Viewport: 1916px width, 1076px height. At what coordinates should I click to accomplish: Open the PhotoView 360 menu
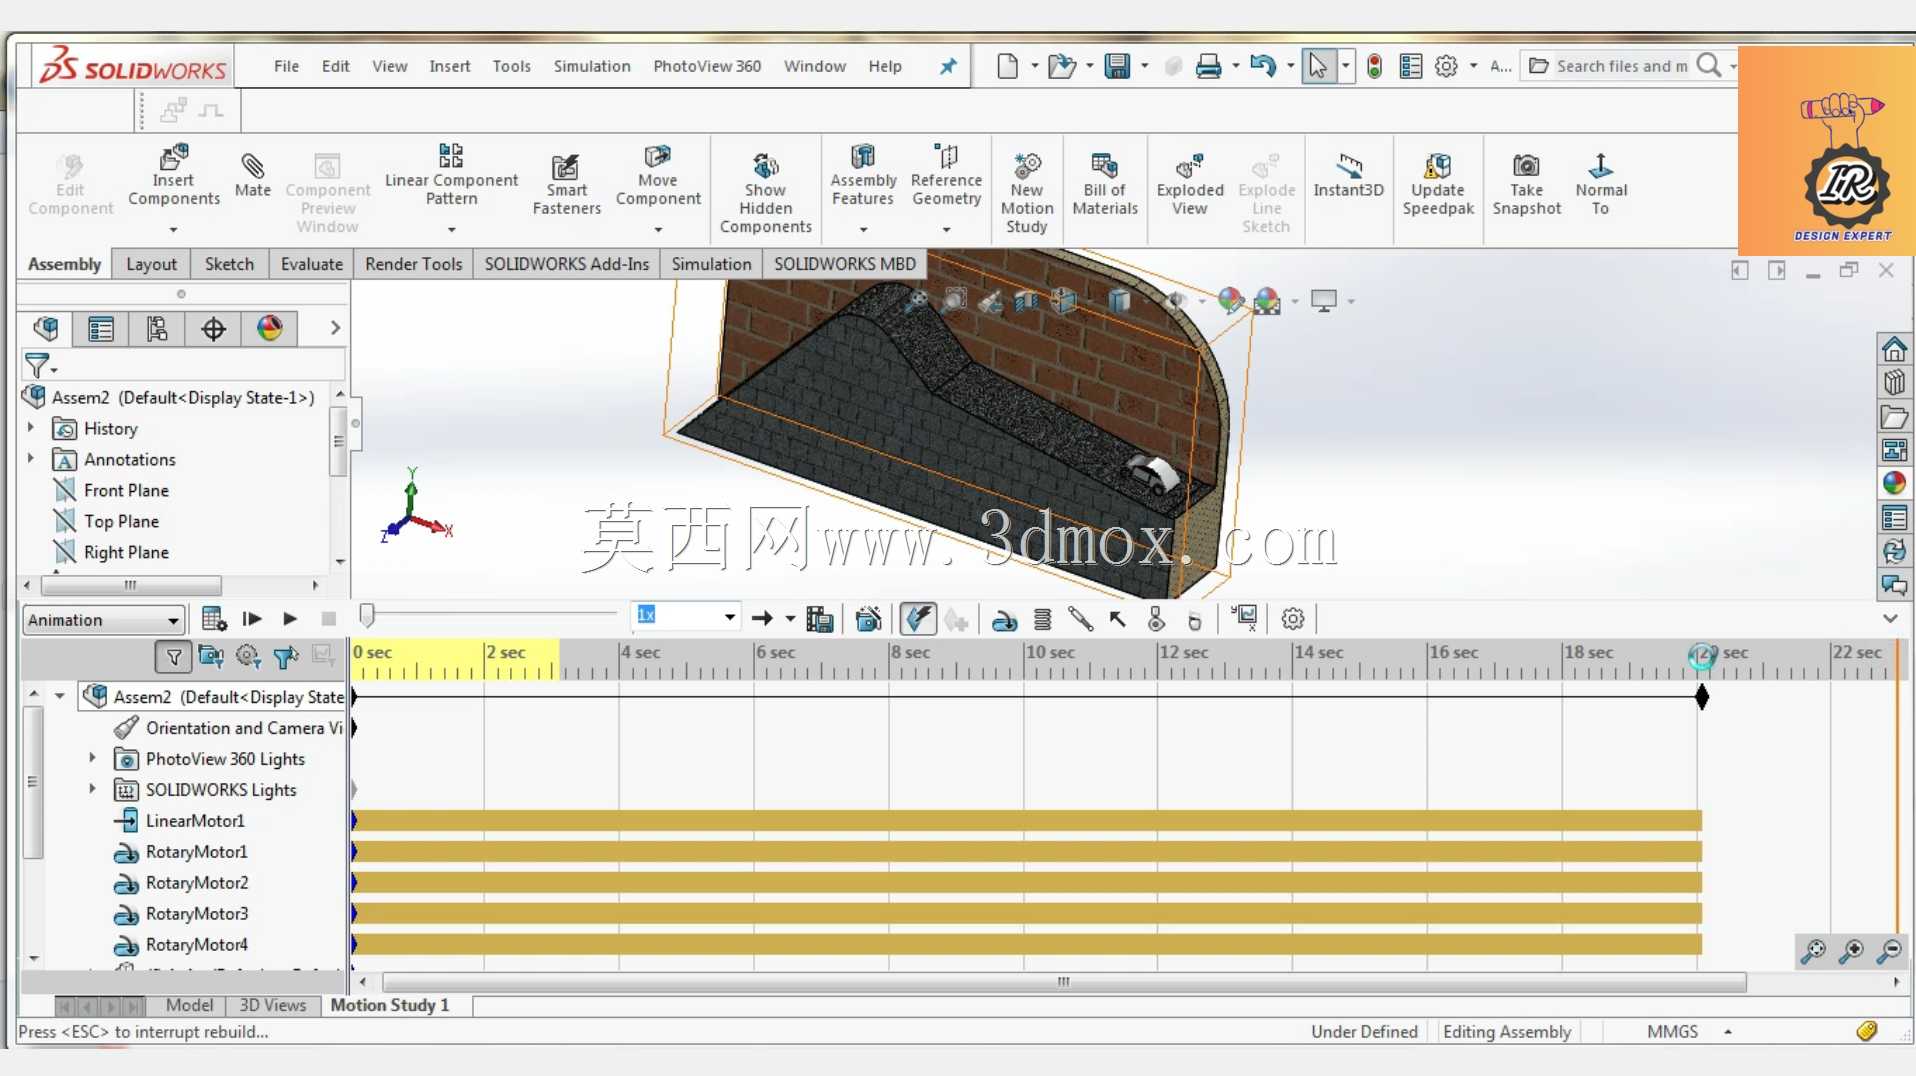coord(707,66)
